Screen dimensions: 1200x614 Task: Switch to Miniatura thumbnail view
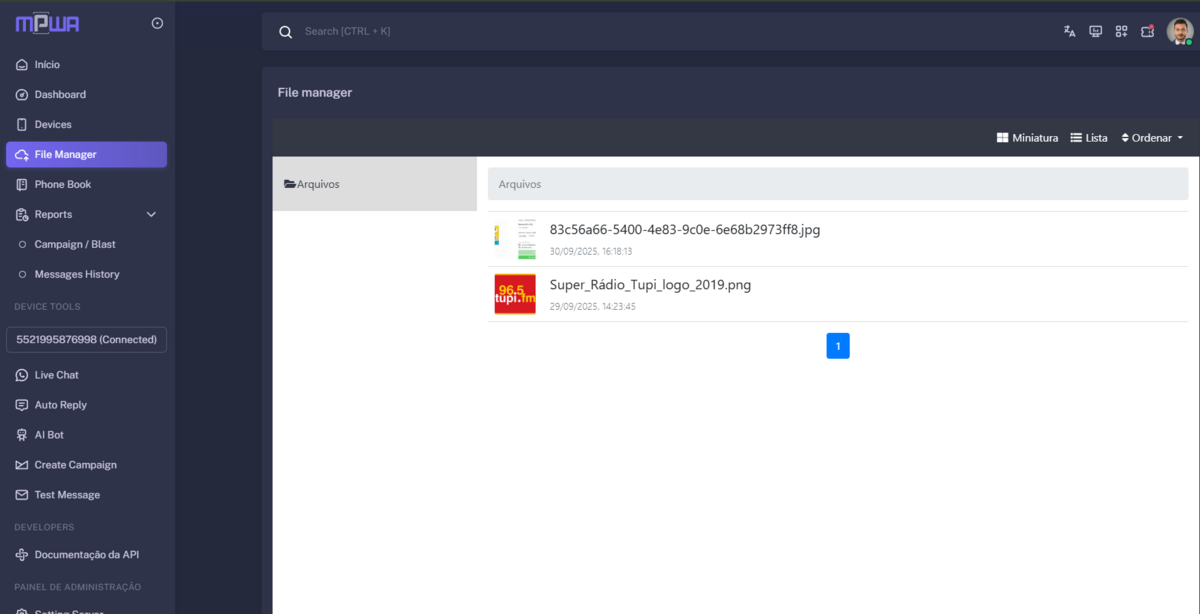(x=1027, y=138)
